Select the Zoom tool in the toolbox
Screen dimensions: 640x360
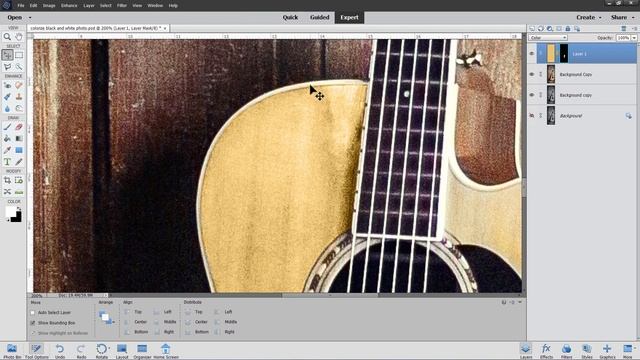(x=7, y=37)
